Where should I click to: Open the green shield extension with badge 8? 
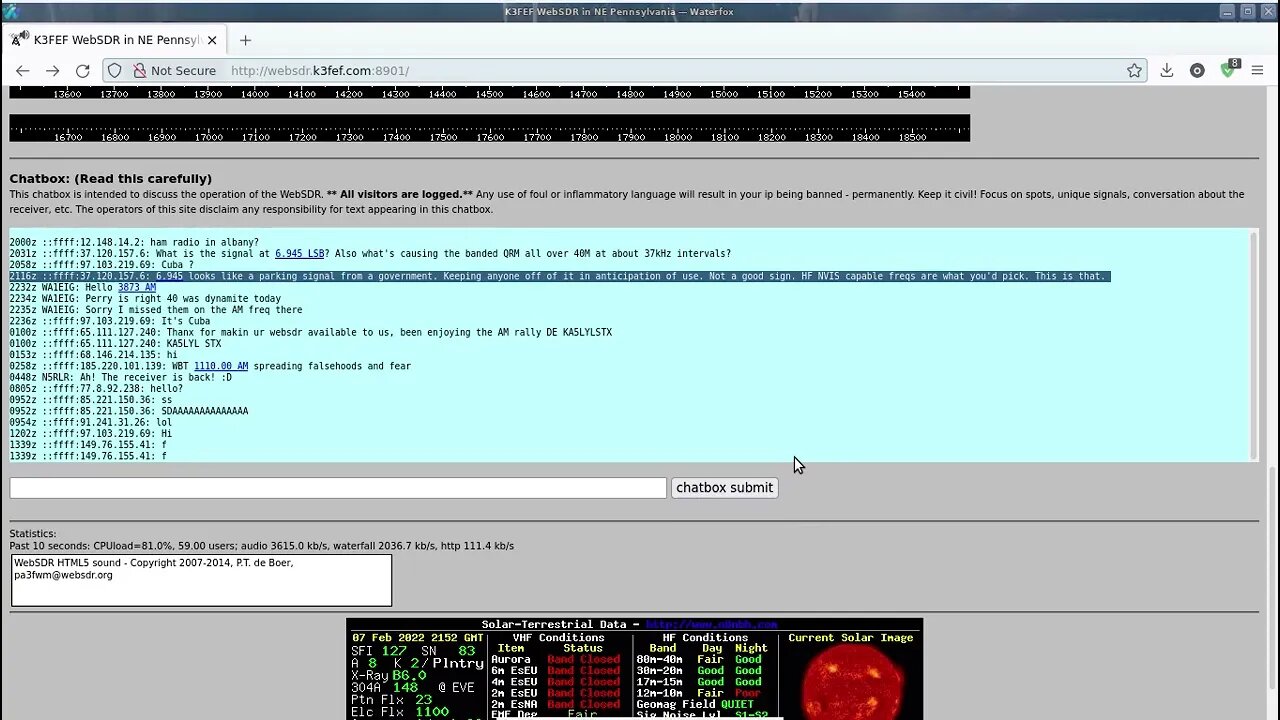click(1229, 70)
